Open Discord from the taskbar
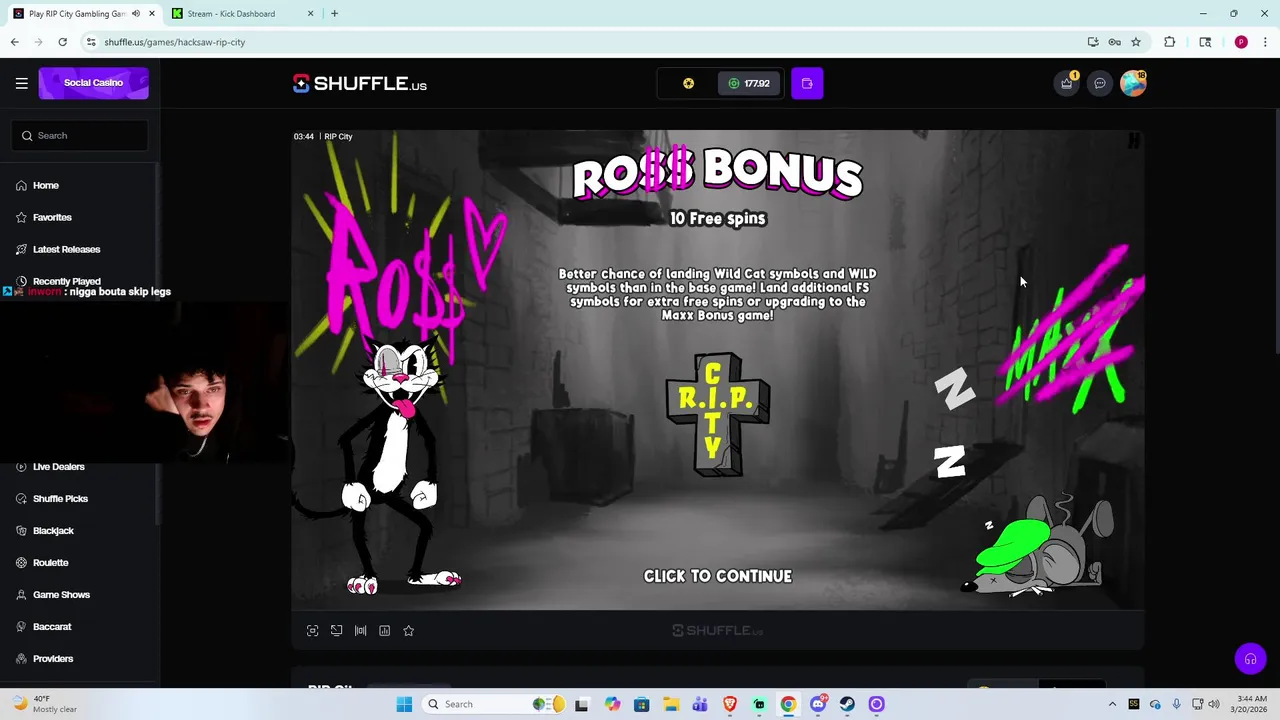Viewport: 1280px width, 720px height. click(x=818, y=704)
